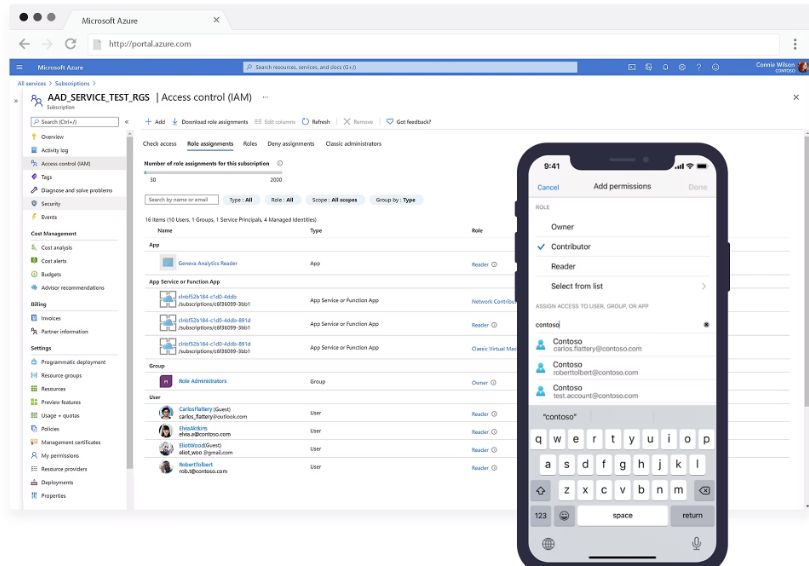Select roberttolbert@contoso.com result

coord(622,368)
